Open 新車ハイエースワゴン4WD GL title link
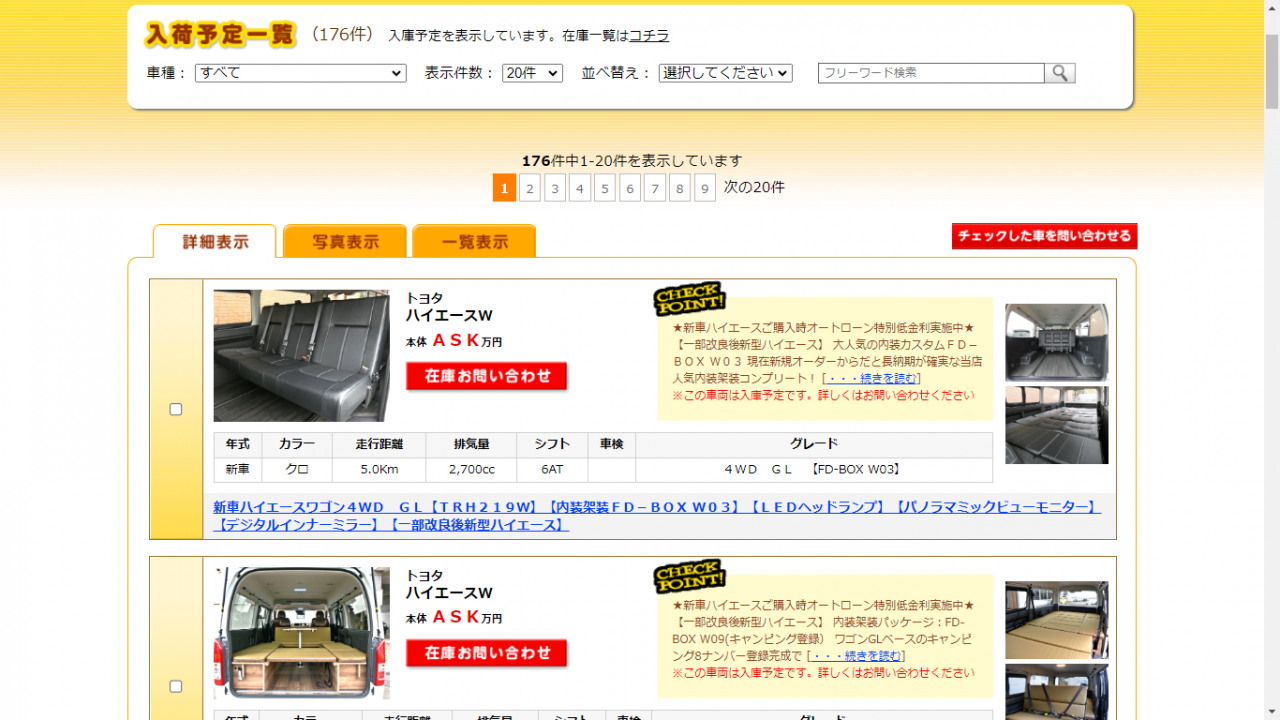Screen dimensions: 1280x720 [657, 516]
